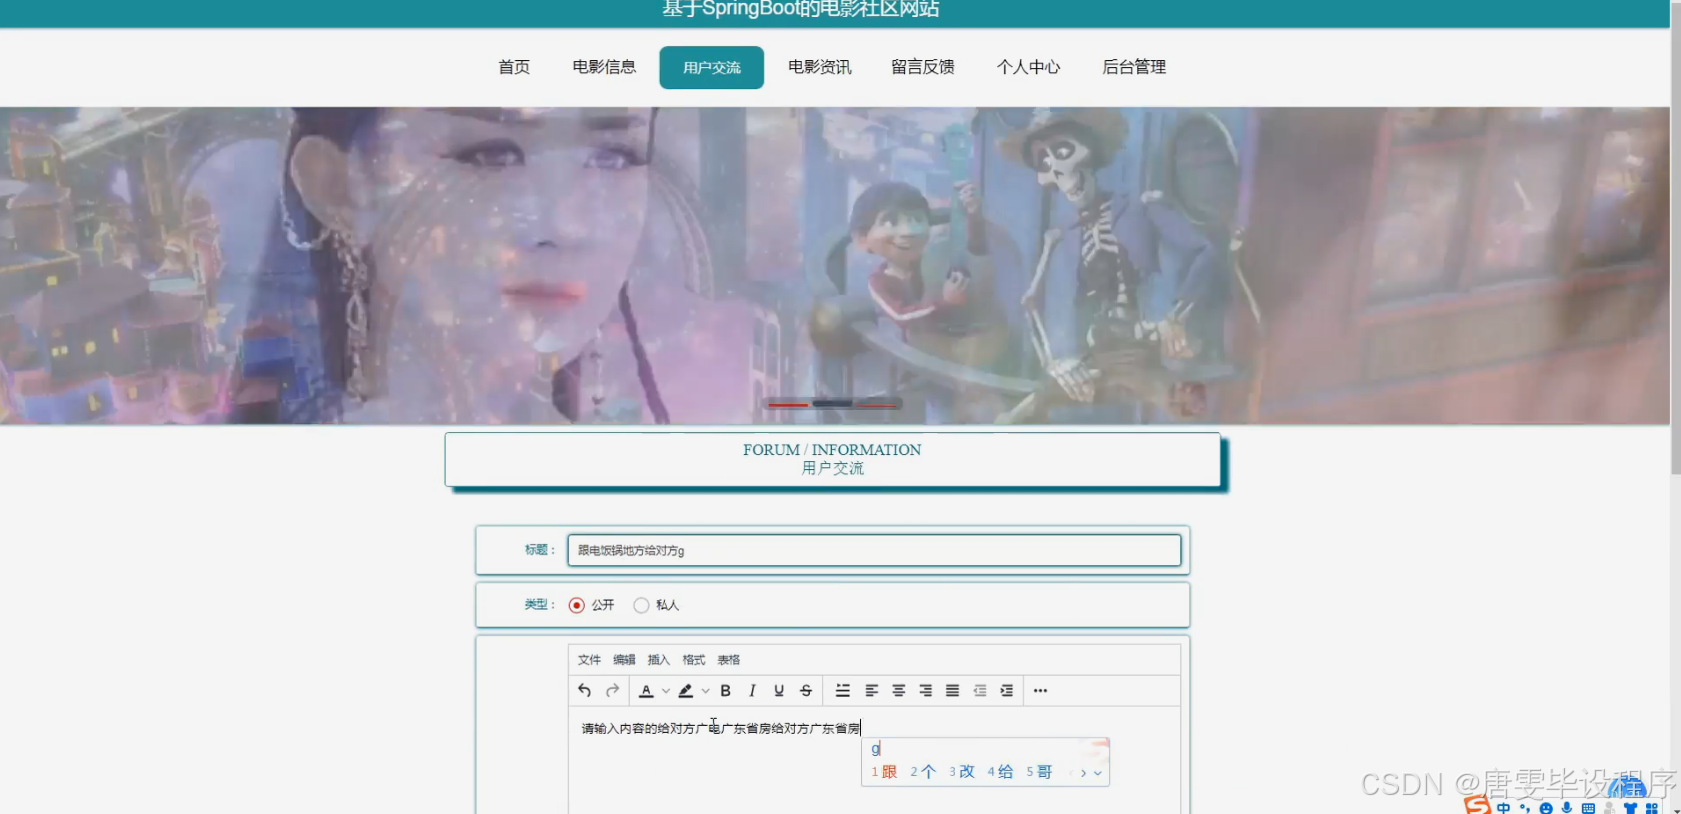Screen dimensions: 1681x814
Task: Redo the last undone edit
Action: pyautogui.click(x=612, y=690)
